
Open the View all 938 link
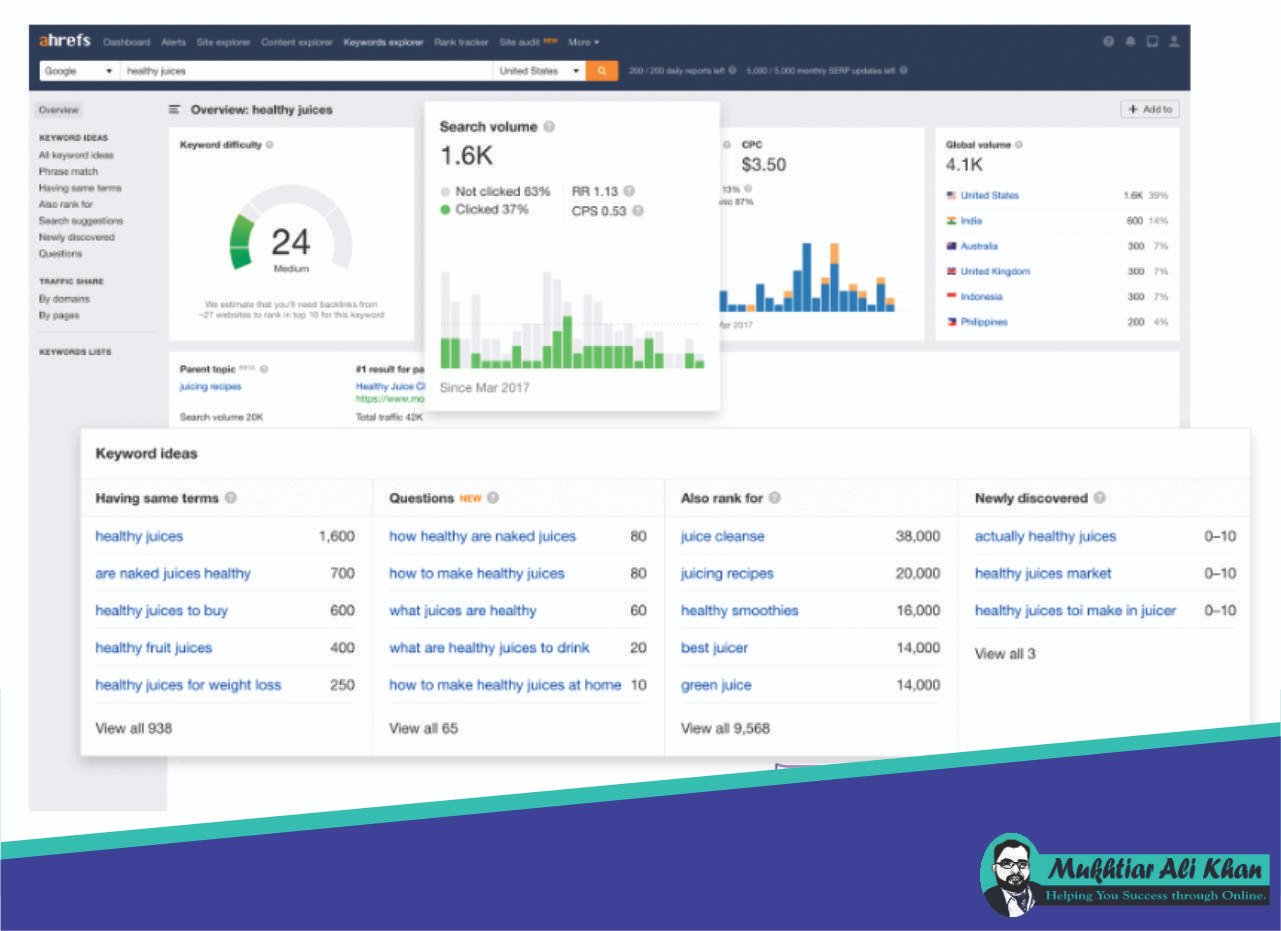(134, 728)
